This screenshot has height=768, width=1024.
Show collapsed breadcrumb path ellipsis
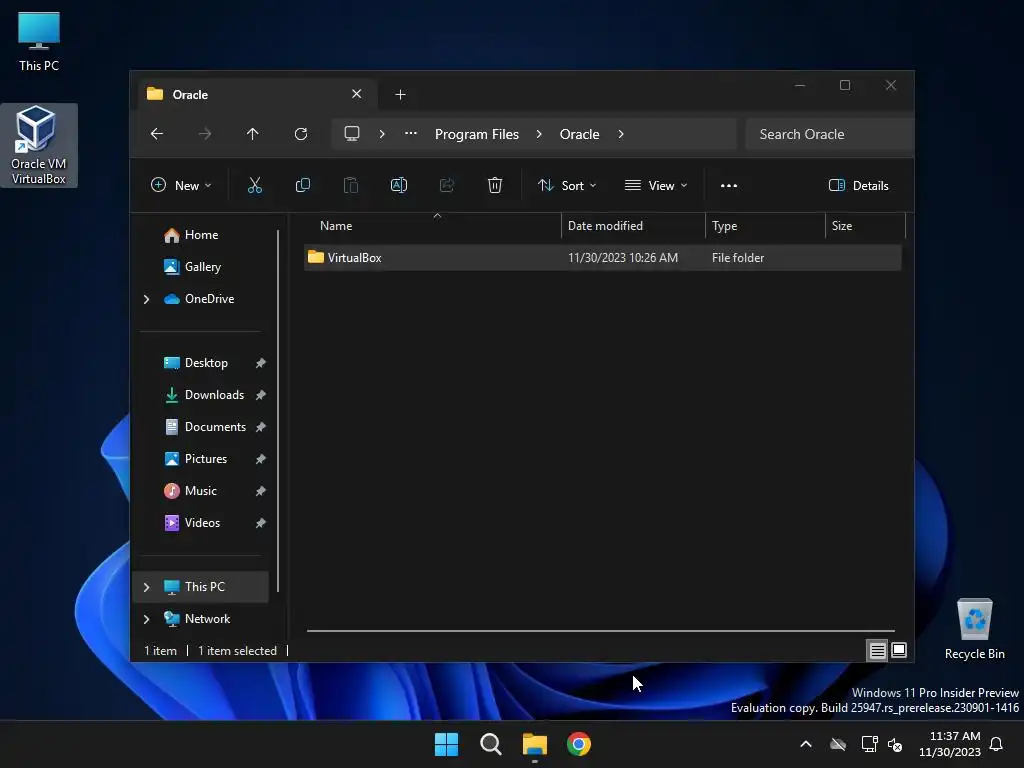(x=411, y=133)
